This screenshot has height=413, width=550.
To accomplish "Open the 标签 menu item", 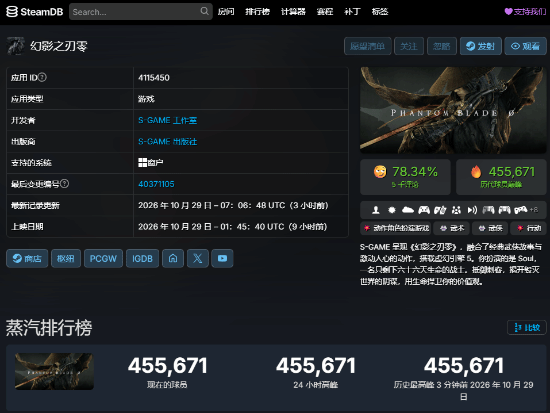I will click(x=380, y=12).
